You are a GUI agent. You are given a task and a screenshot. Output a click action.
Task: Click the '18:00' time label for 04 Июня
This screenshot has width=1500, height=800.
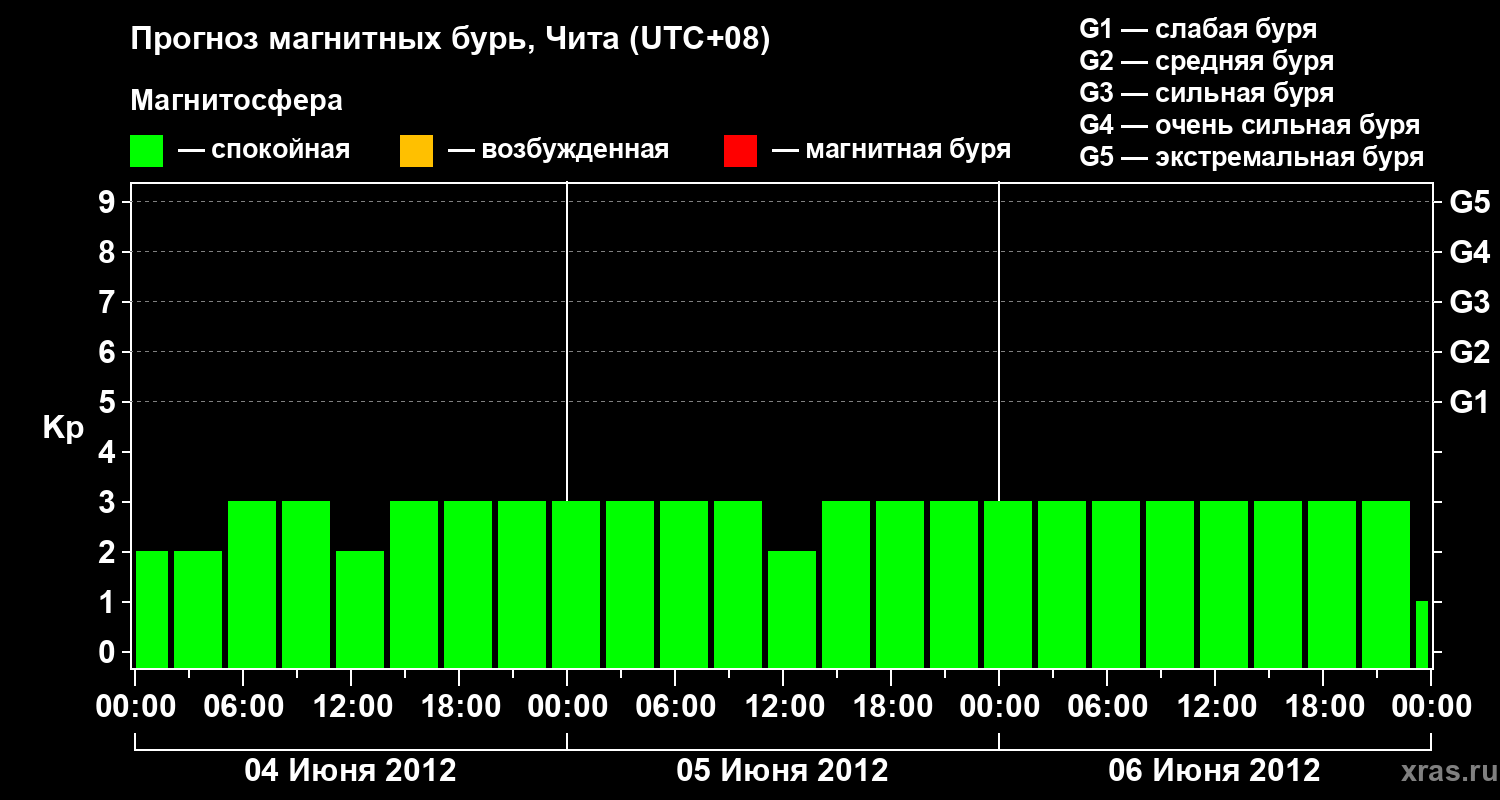459,707
